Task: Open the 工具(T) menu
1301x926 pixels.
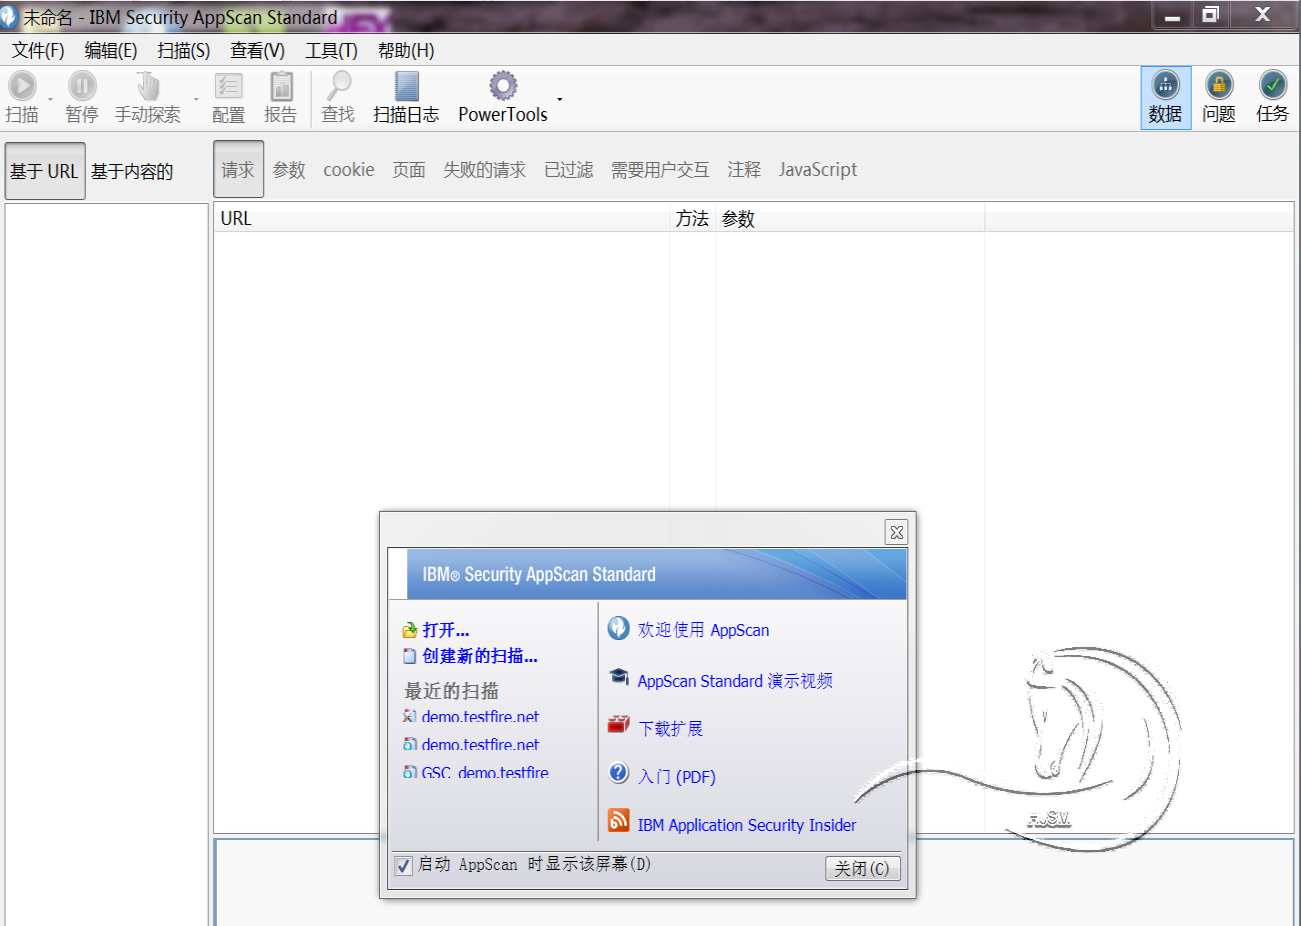Action: pyautogui.click(x=332, y=50)
